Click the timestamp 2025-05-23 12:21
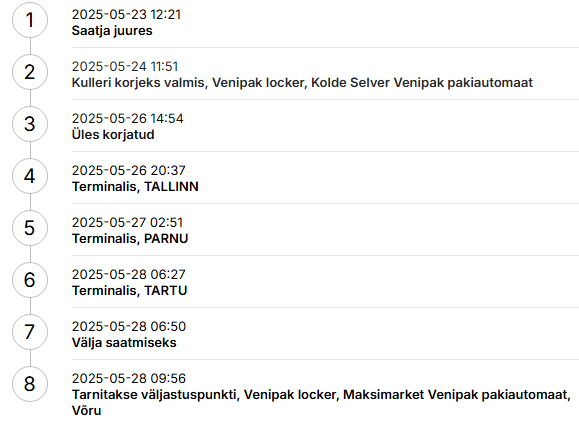 coord(126,15)
